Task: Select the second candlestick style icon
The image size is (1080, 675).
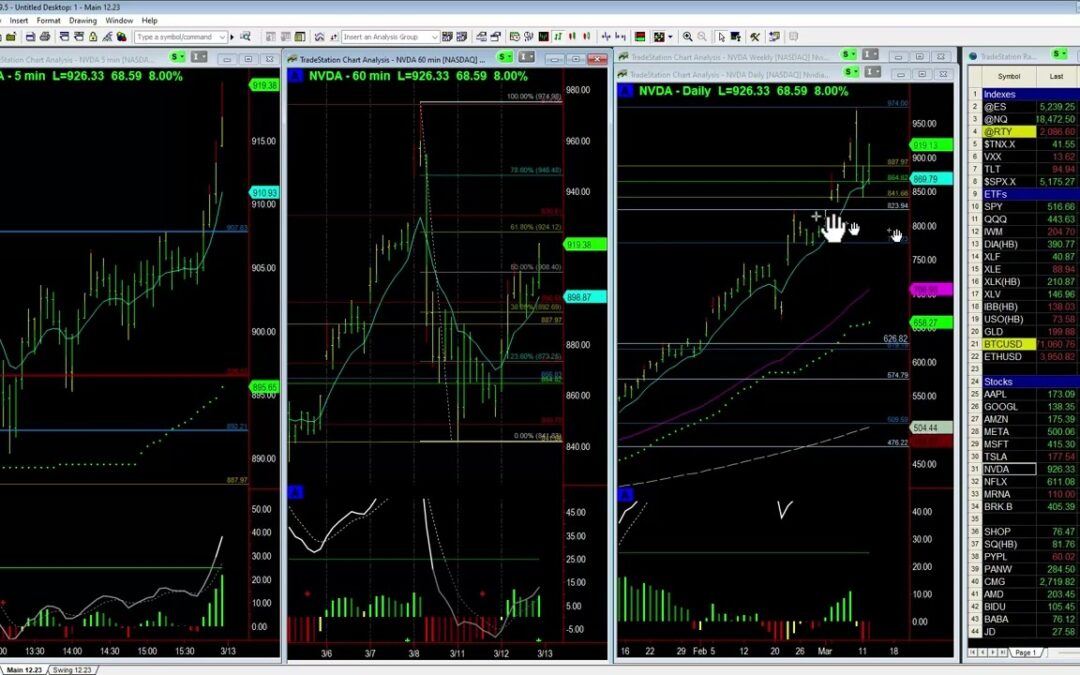Action: pos(587,37)
